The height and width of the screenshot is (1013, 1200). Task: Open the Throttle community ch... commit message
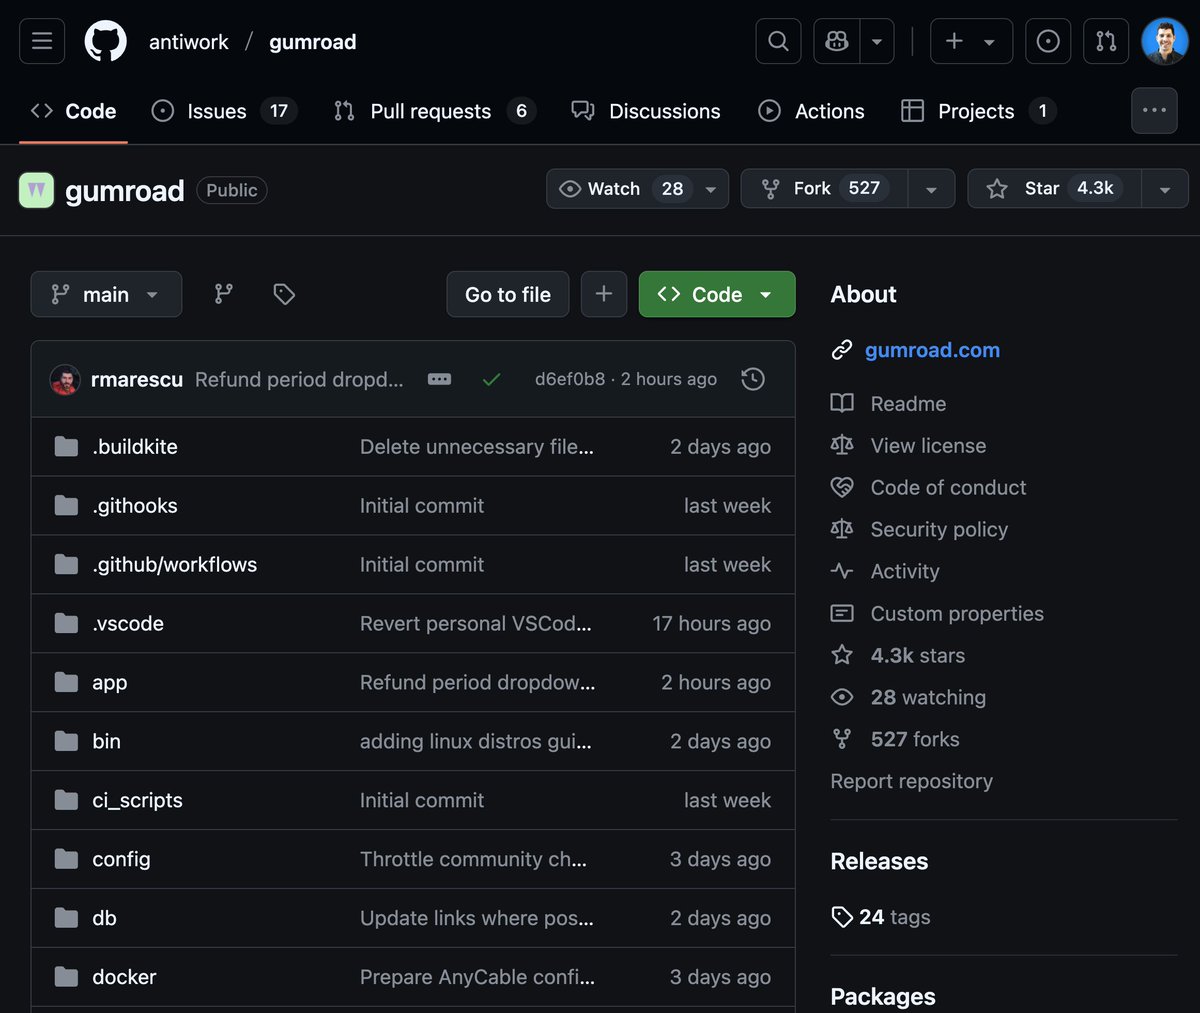(x=473, y=859)
